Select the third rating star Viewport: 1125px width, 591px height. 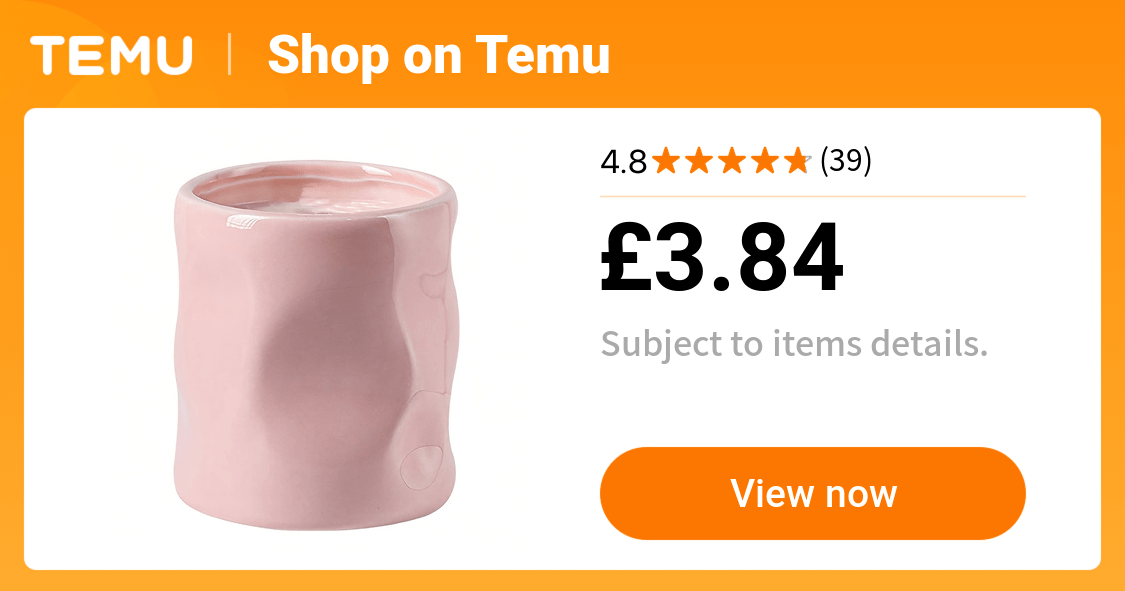(732, 161)
